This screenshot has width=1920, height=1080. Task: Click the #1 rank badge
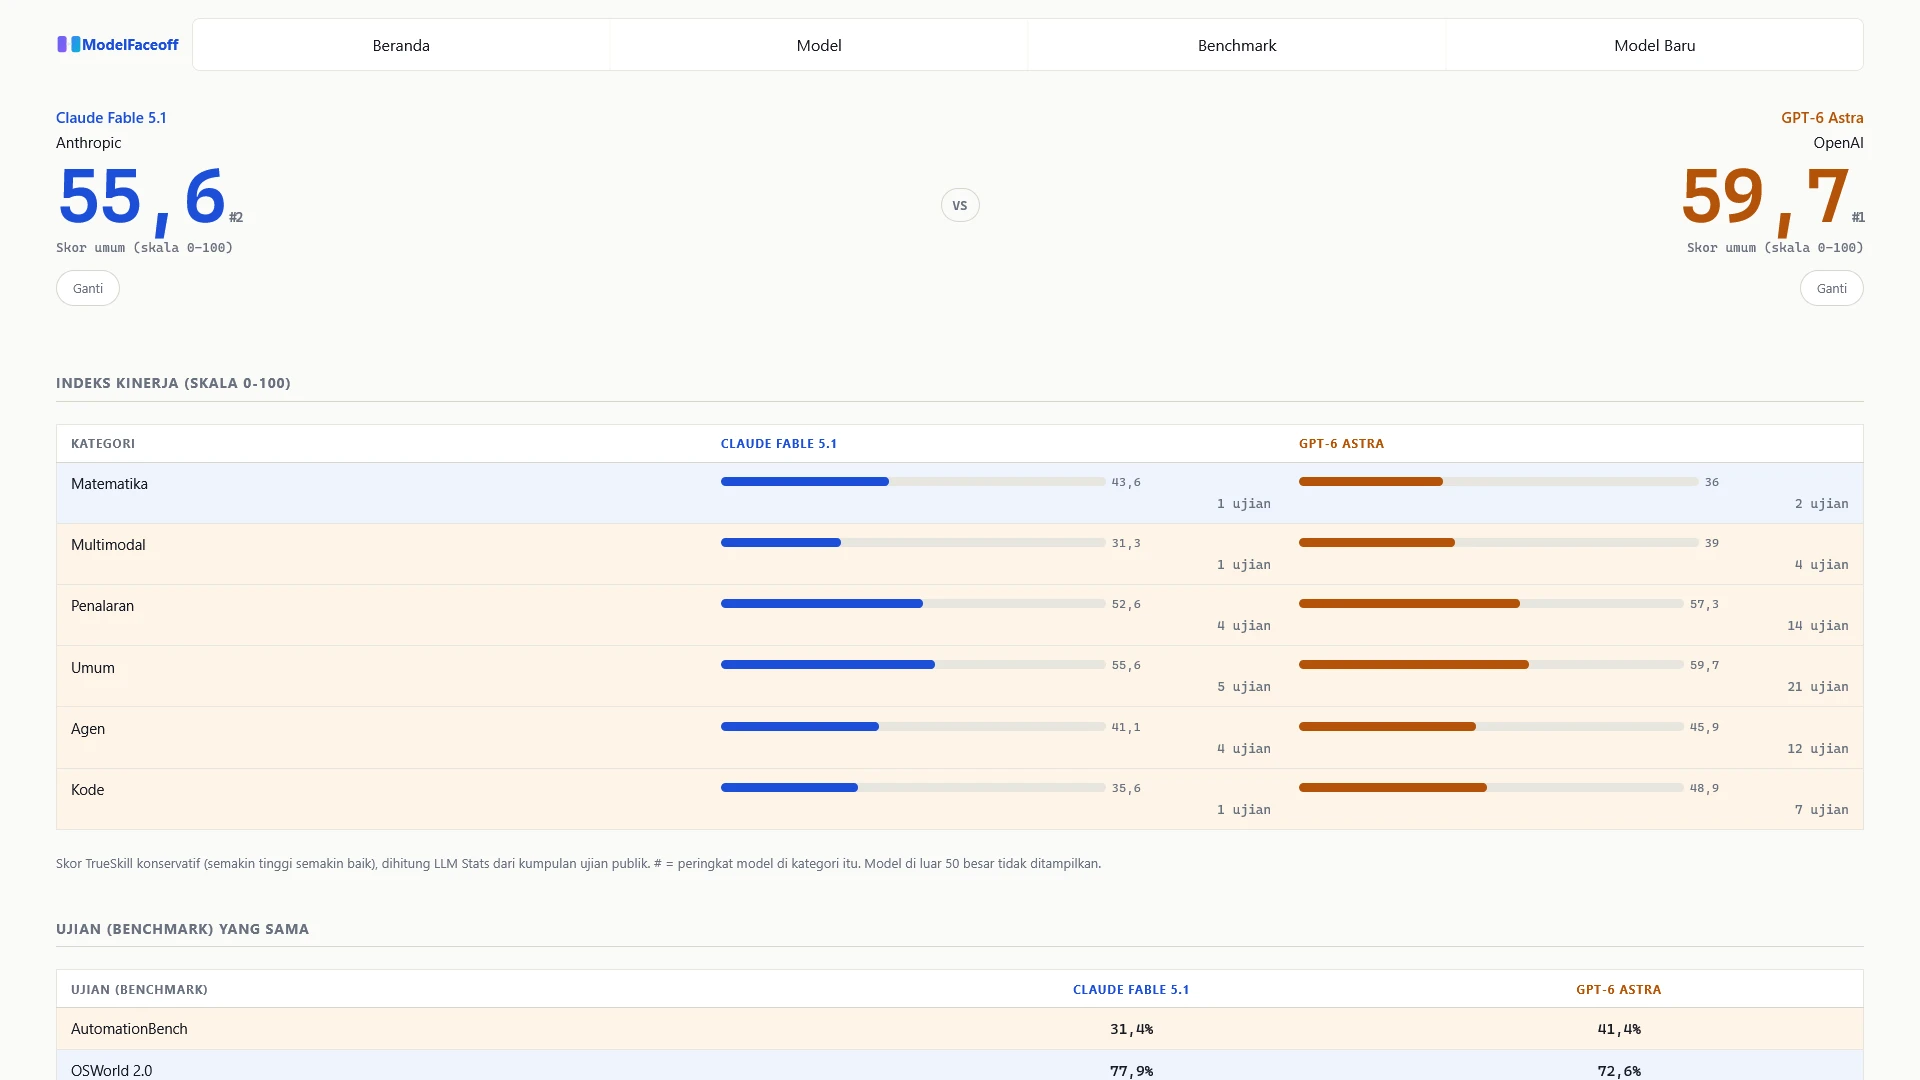click(x=1858, y=217)
